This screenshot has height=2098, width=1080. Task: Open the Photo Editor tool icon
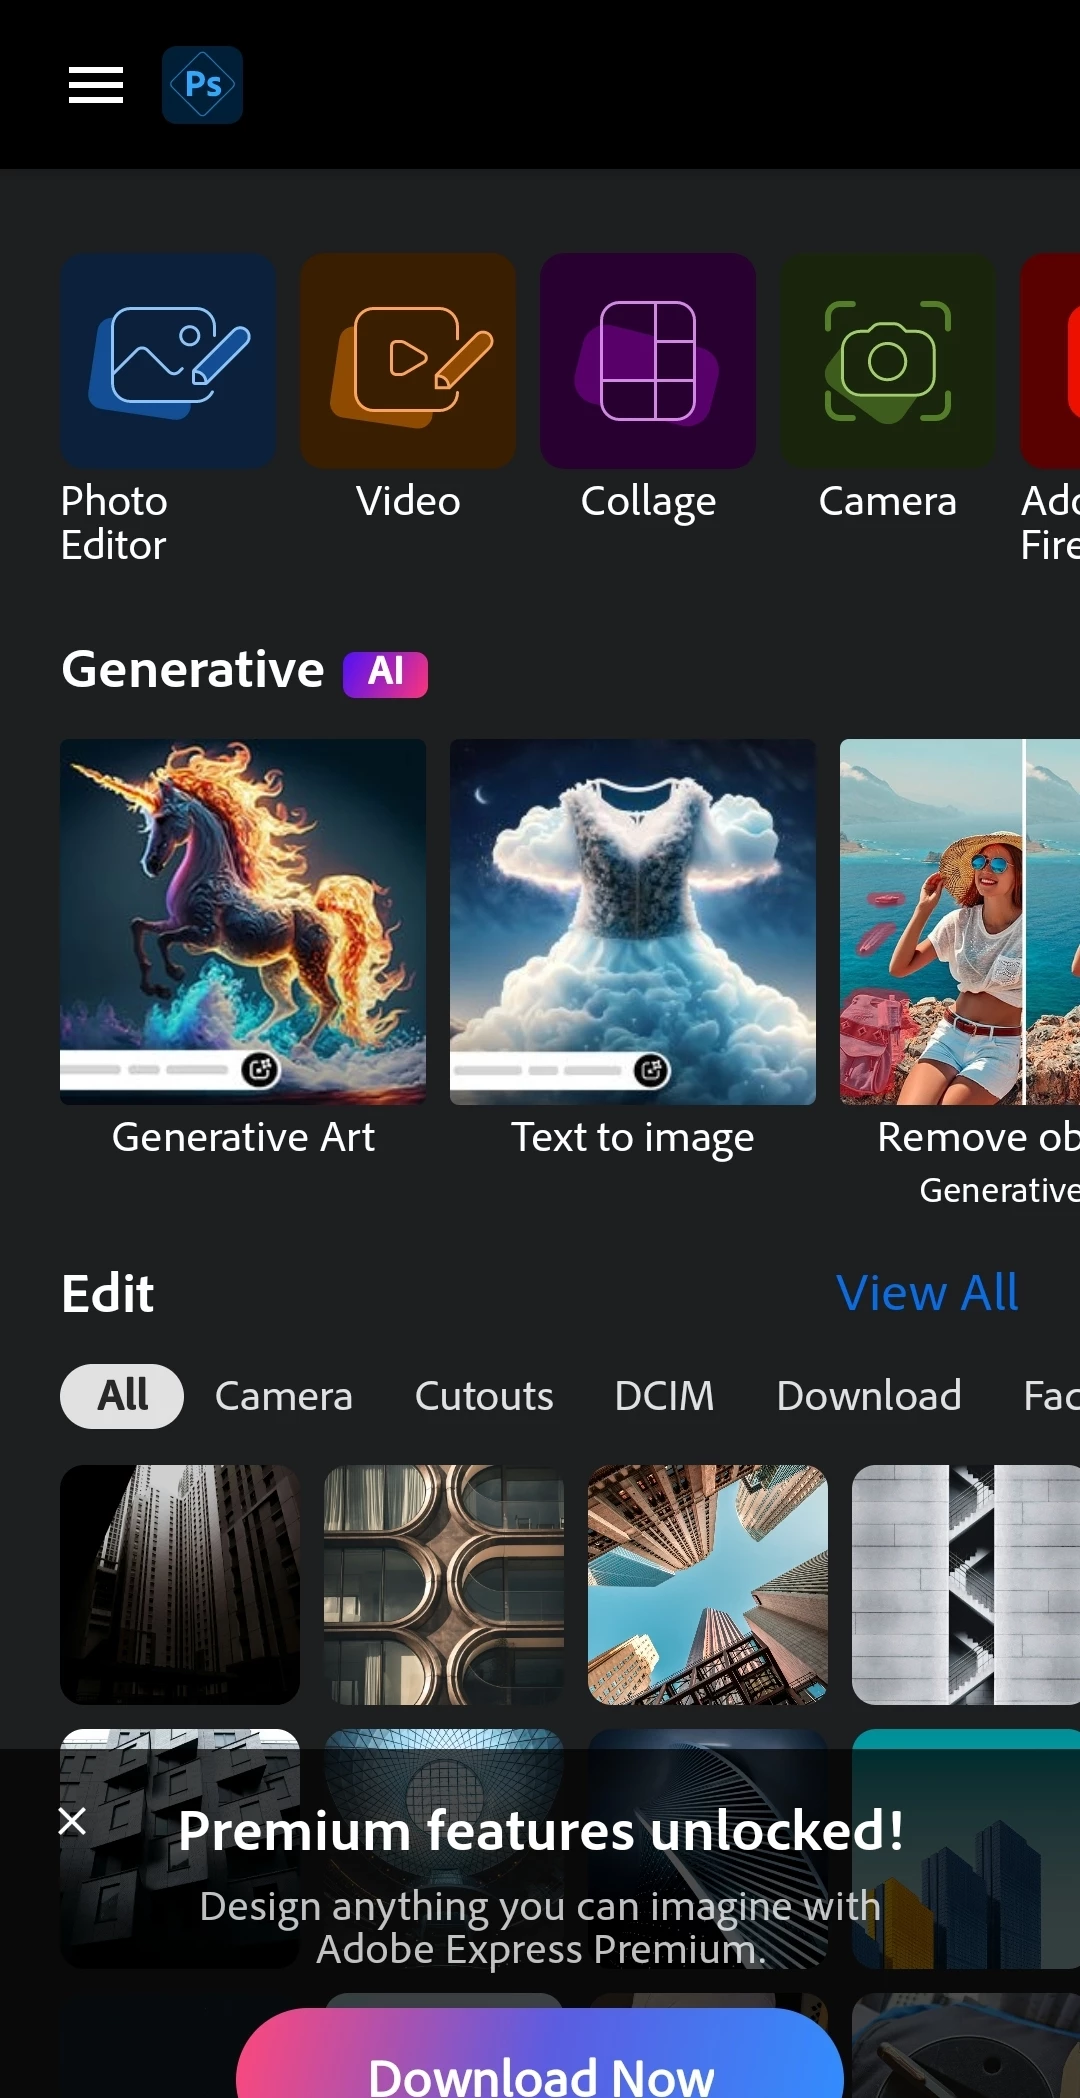[x=168, y=361]
